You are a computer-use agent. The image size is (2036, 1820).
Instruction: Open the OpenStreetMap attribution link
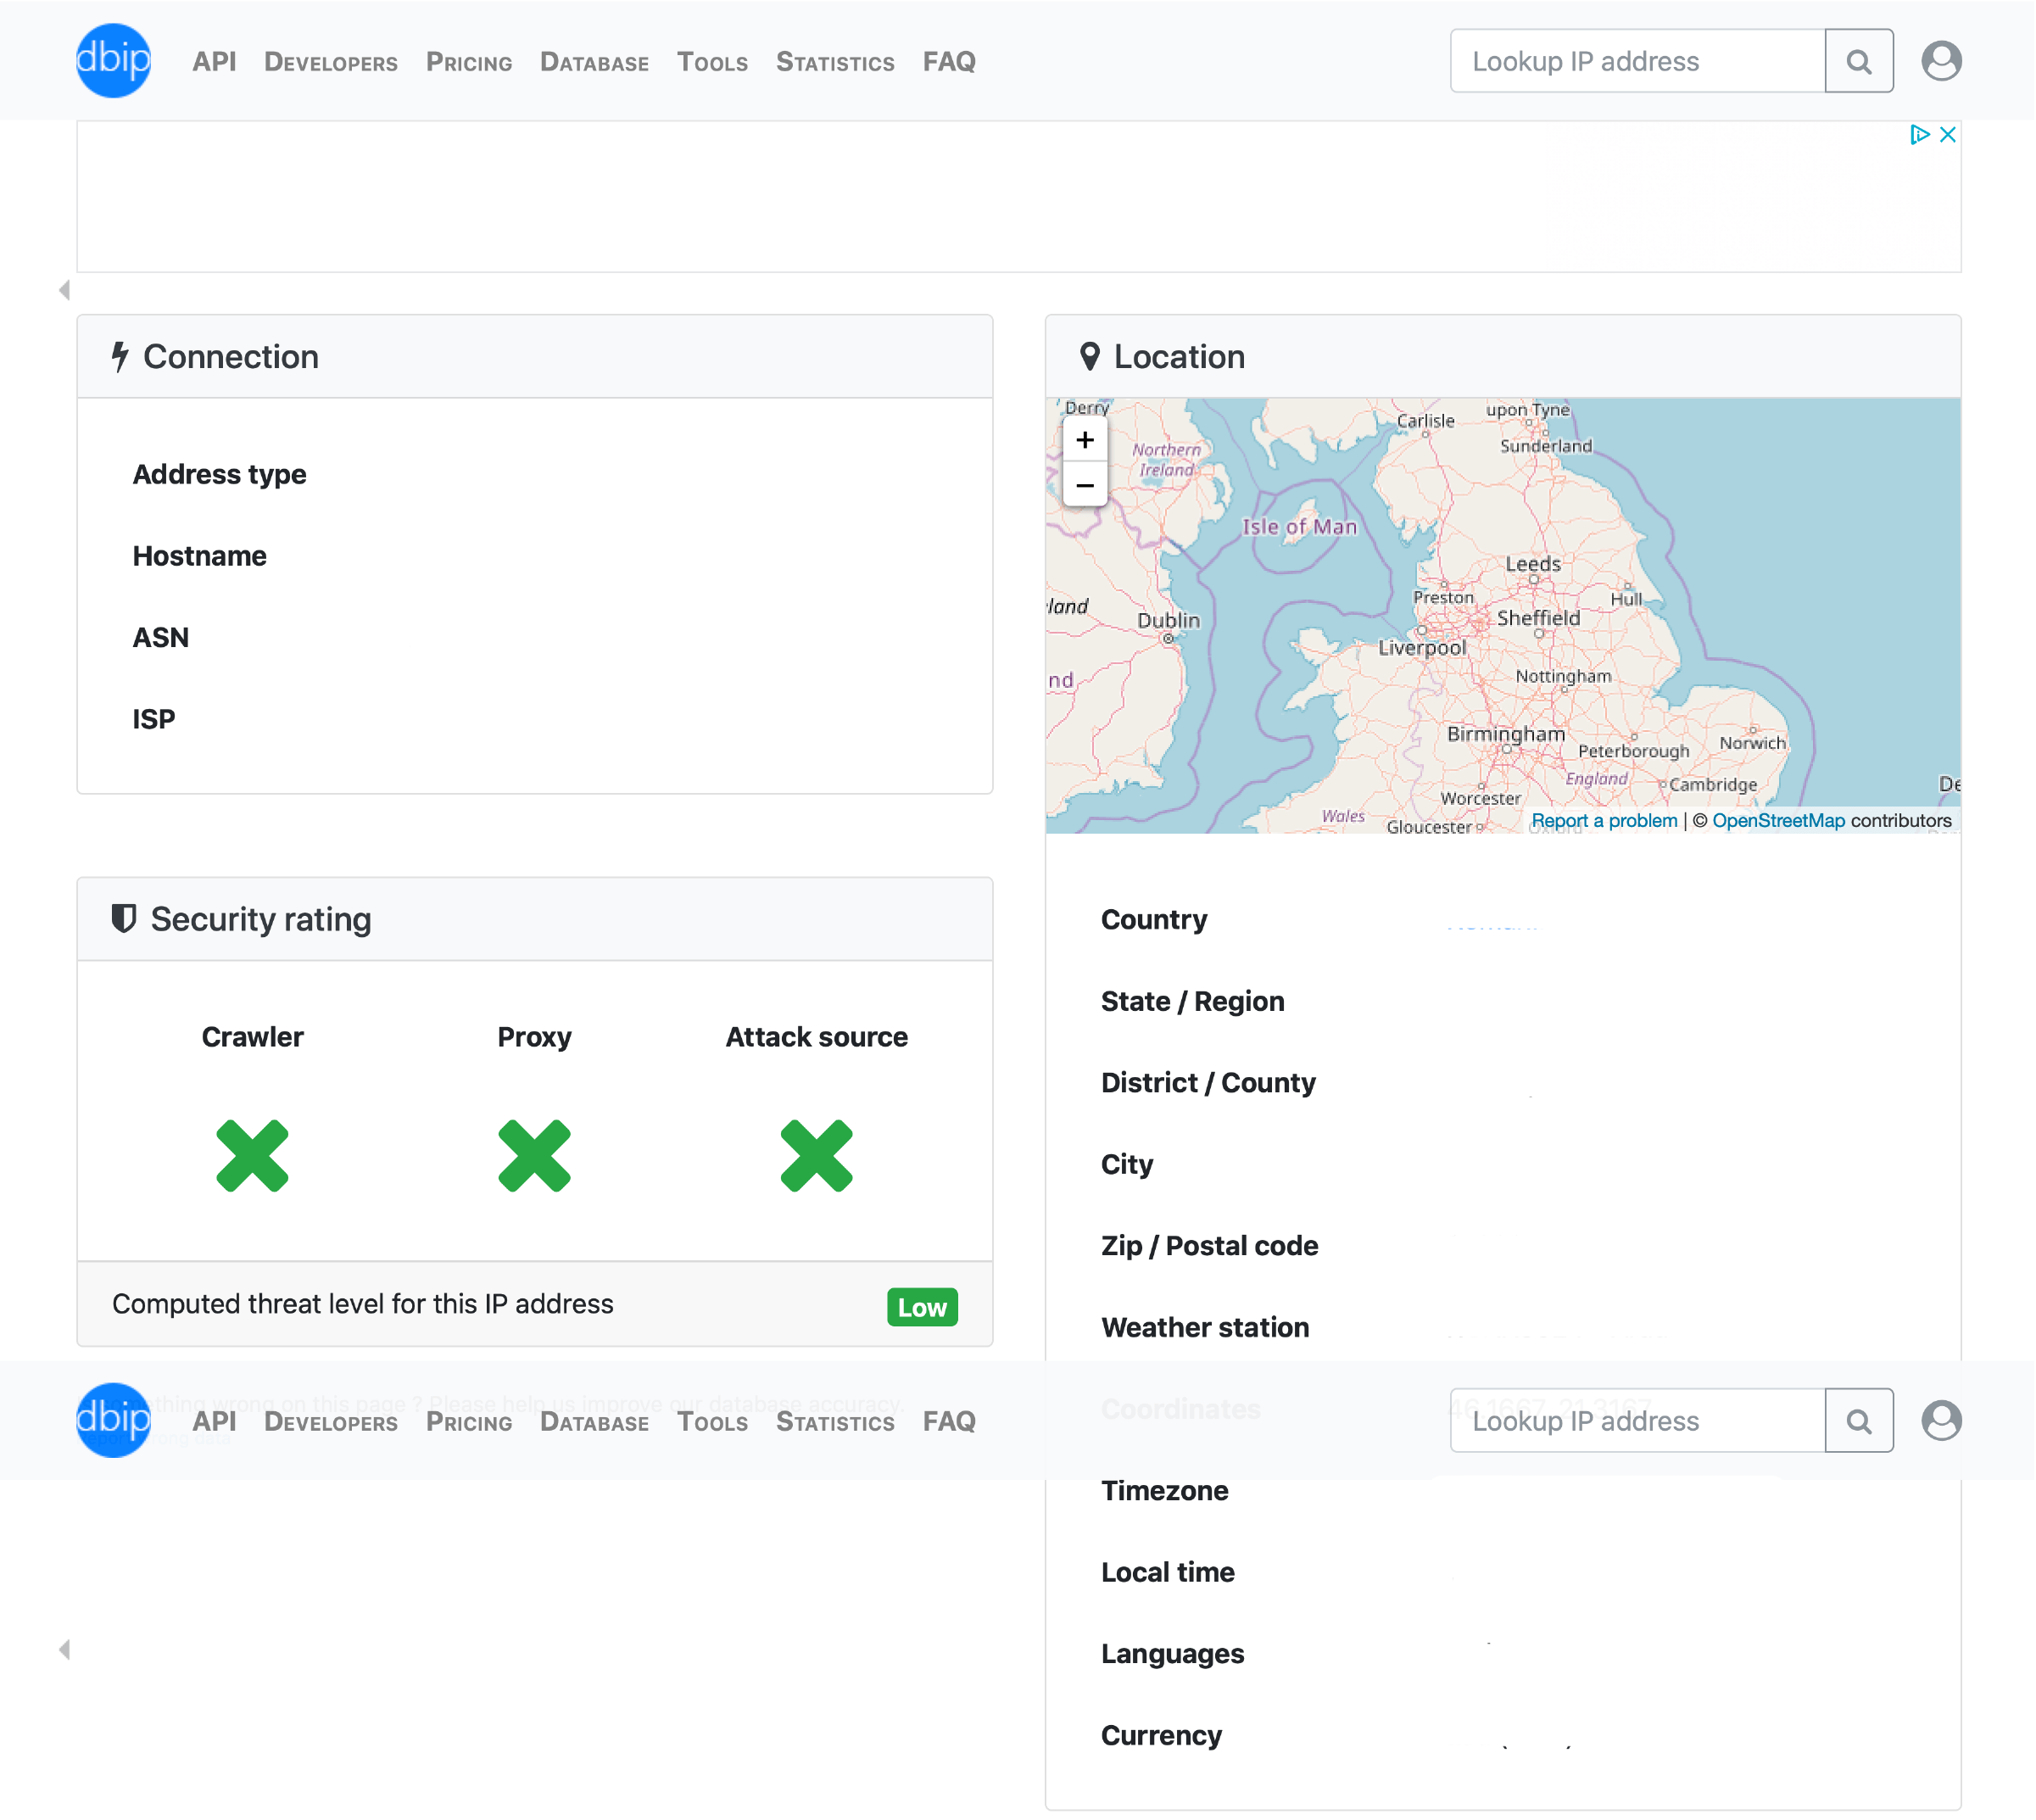(x=1778, y=821)
